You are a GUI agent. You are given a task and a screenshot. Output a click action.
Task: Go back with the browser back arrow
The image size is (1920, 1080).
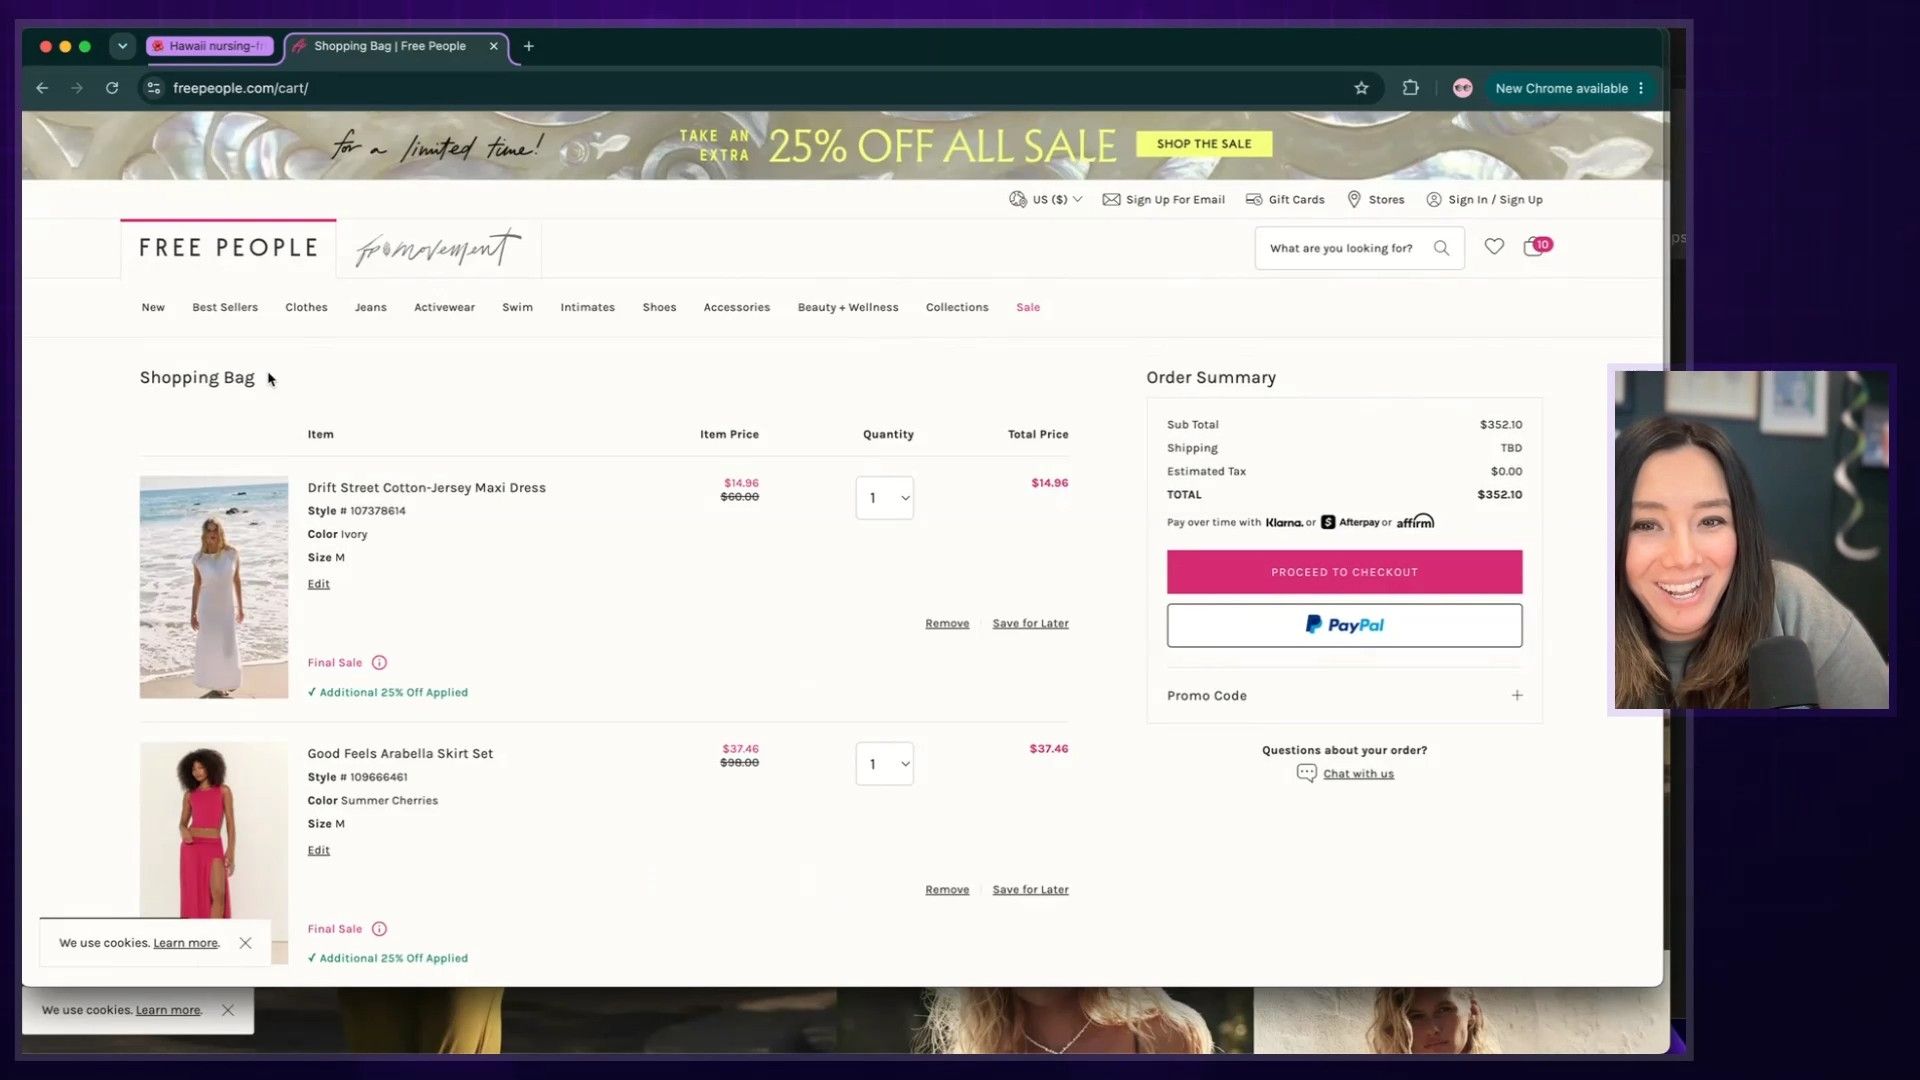click(42, 88)
